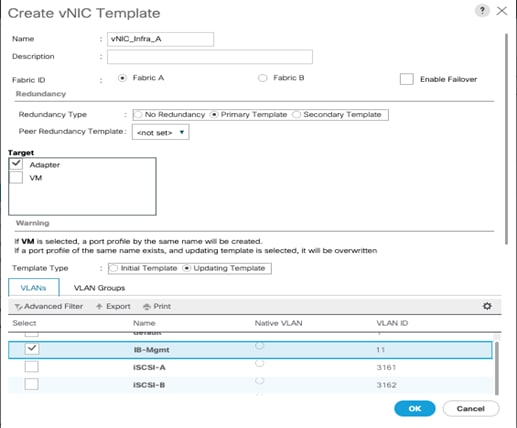Set IB-Mgmt as native VLAN
The height and width of the screenshot is (428, 517).
(259, 346)
